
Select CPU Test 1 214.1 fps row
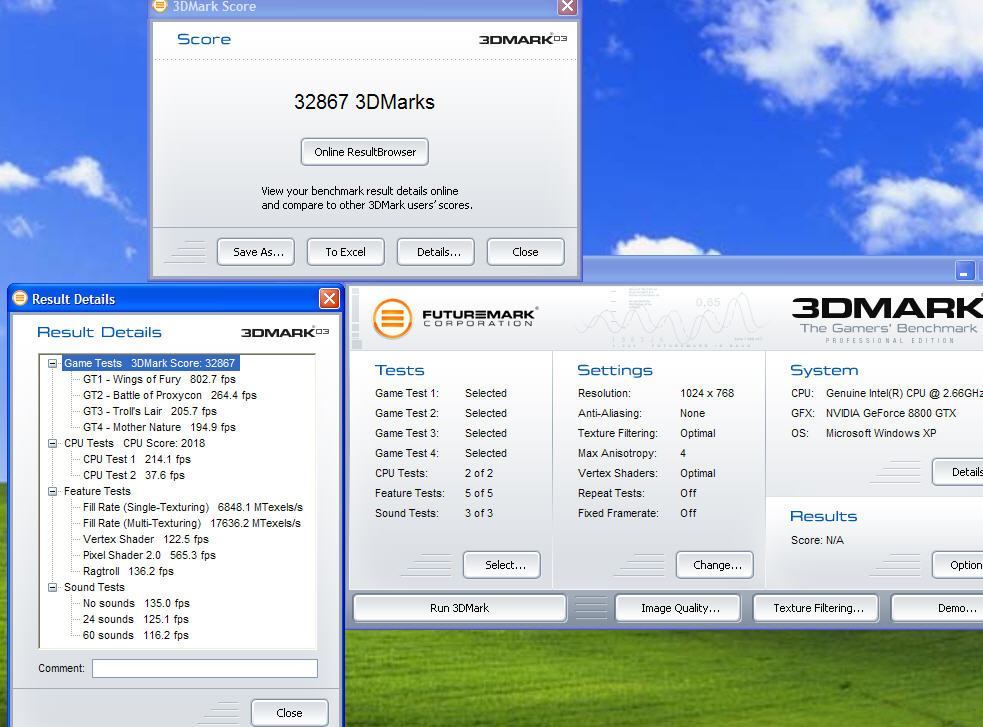click(137, 459)
